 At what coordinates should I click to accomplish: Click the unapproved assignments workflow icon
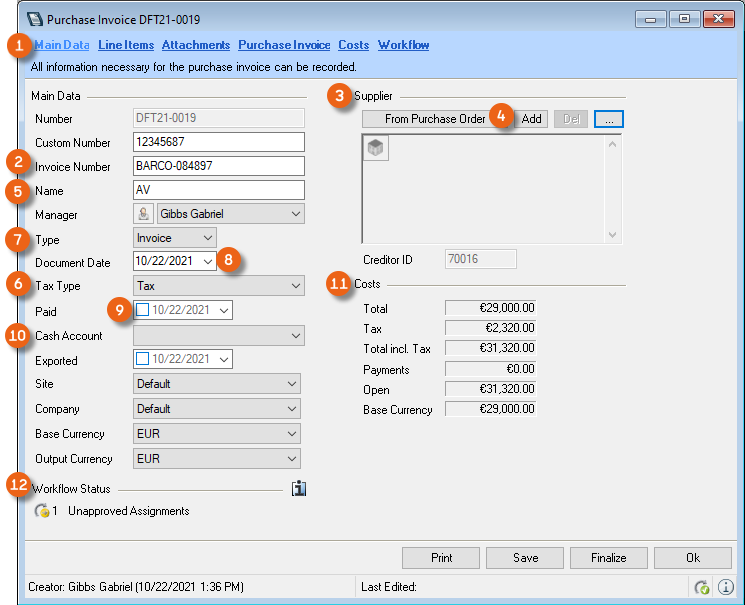[x=42, y=511]
